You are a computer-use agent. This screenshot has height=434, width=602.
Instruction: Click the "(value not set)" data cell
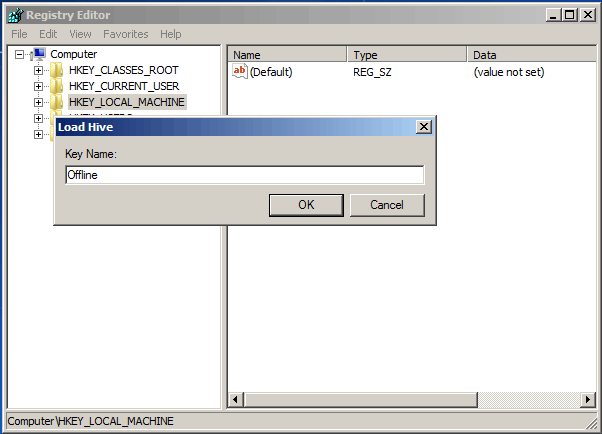[x=509, y=72]
